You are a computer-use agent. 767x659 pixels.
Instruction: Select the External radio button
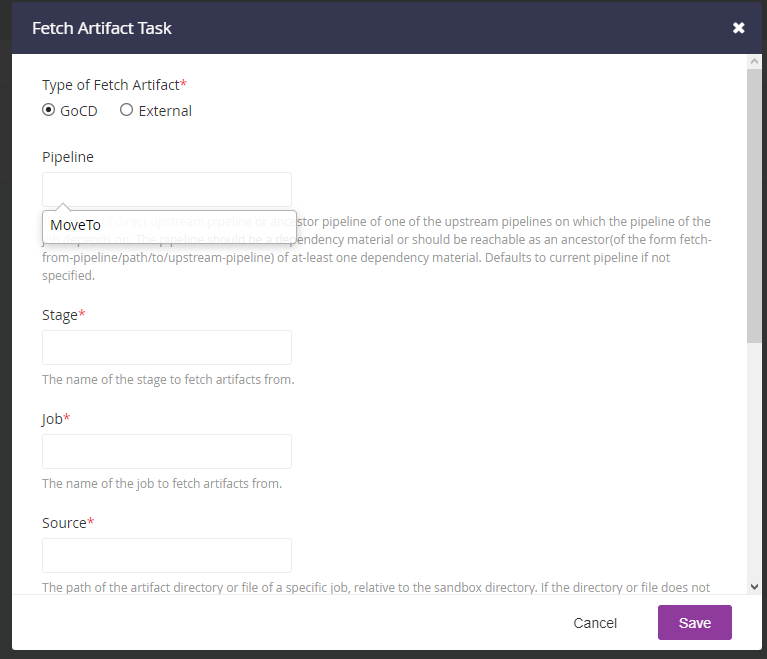click(x=126, y=110)
